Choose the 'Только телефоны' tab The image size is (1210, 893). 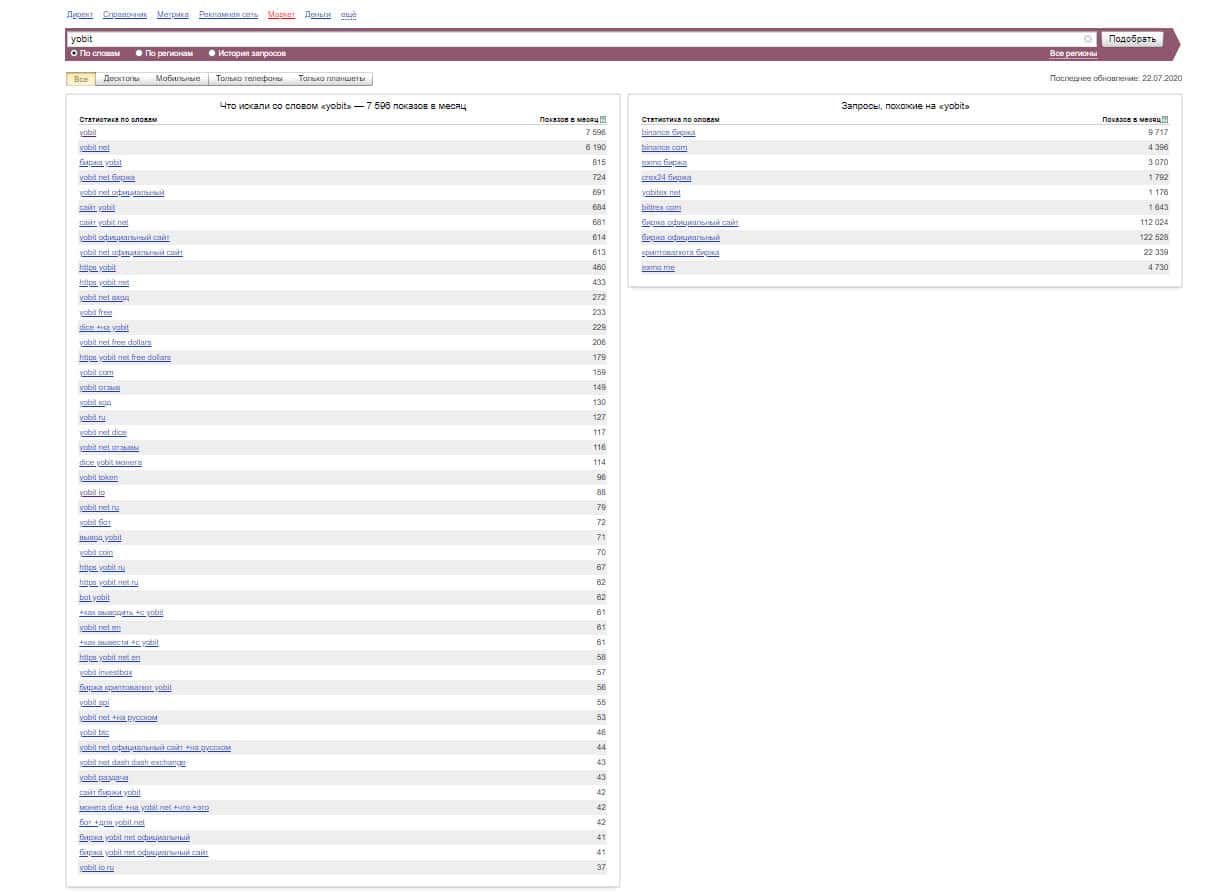(x=249, y=78)
